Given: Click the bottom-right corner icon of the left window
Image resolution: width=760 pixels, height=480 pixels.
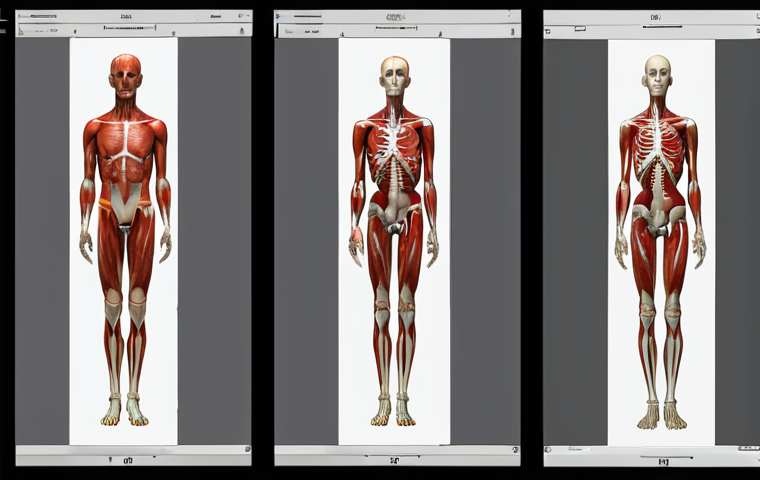Looking at the screenshot, I should (x=248, y=449).
